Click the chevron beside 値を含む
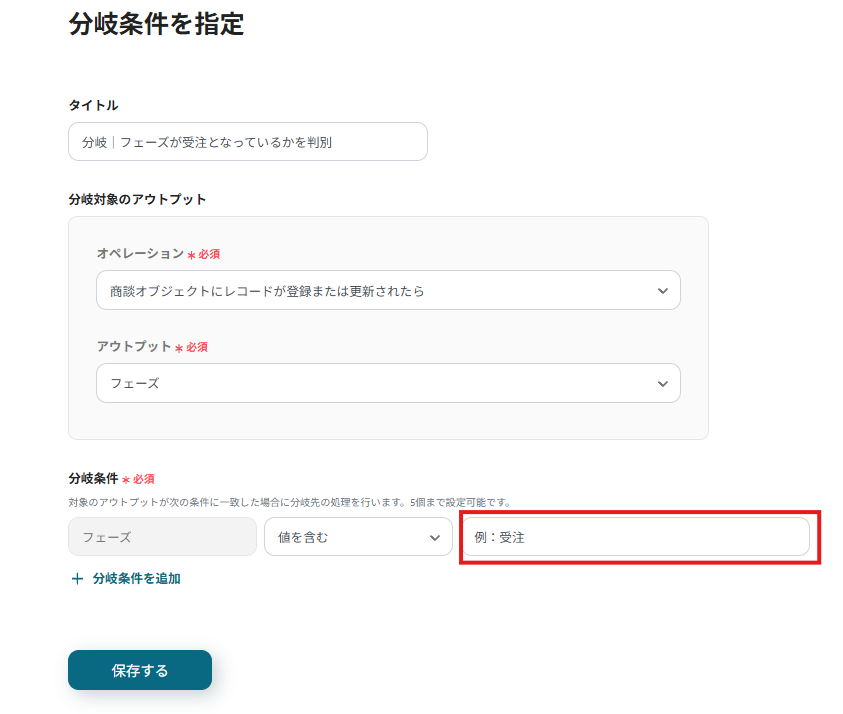The image size is (843, 714). (437, 537)
